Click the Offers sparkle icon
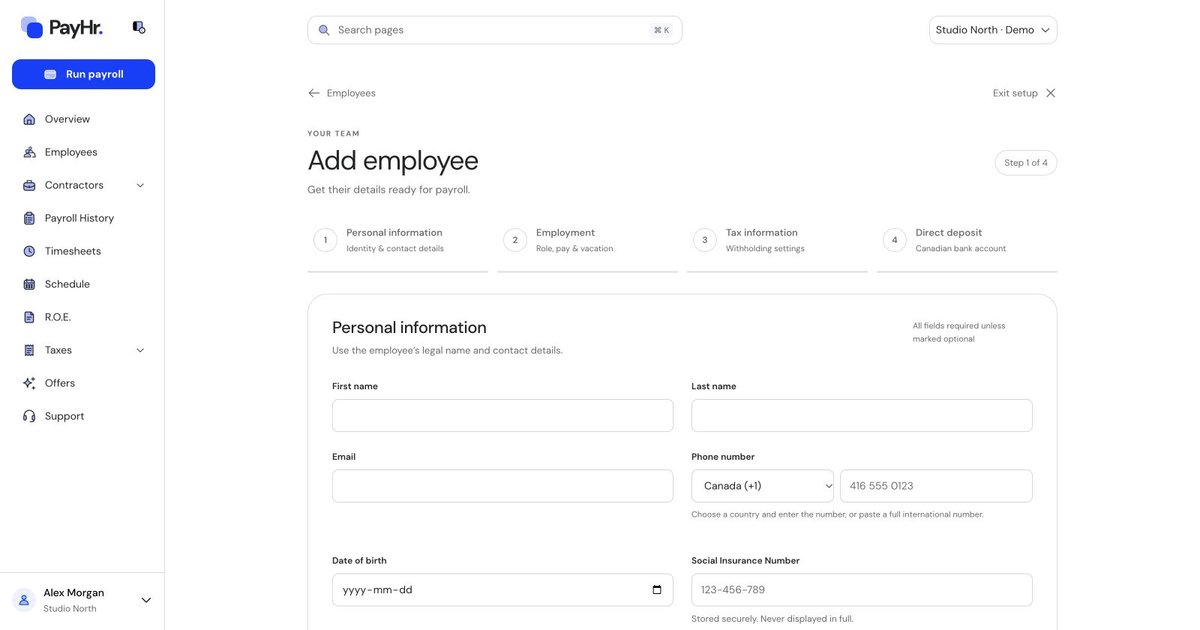The image size is (1200, 630). pyautogui.click(x=29, y=383)
